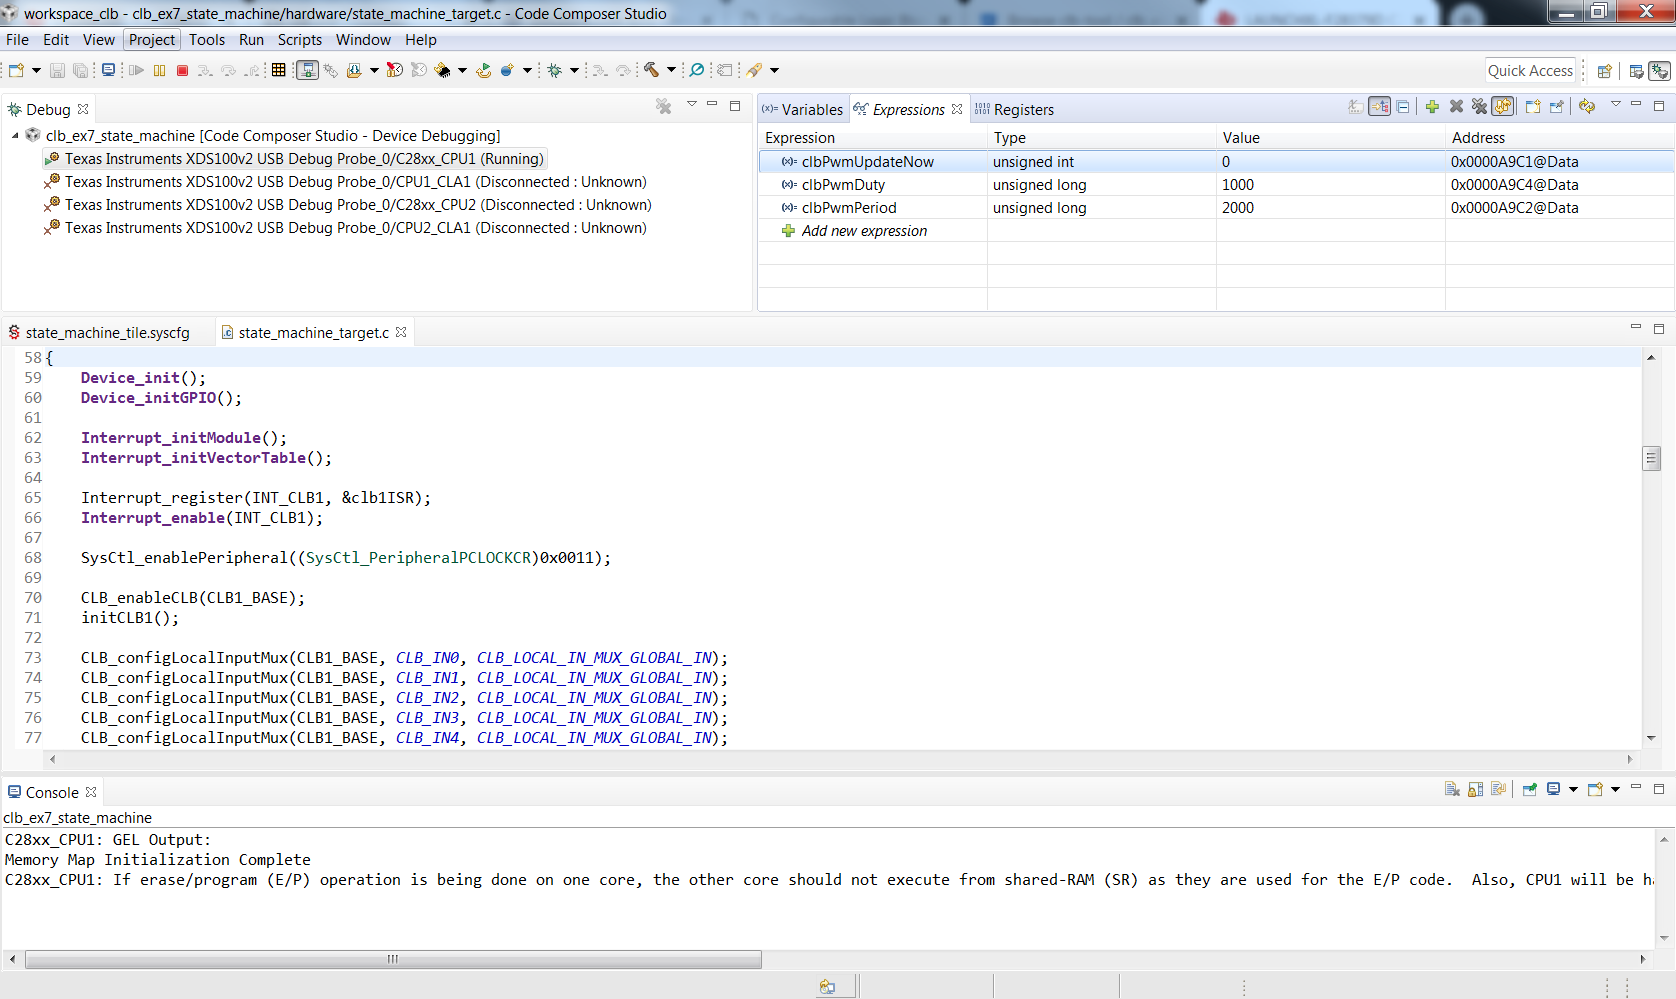
Task: Click the Pin Console icon
Action: (x=1529, y=790)
